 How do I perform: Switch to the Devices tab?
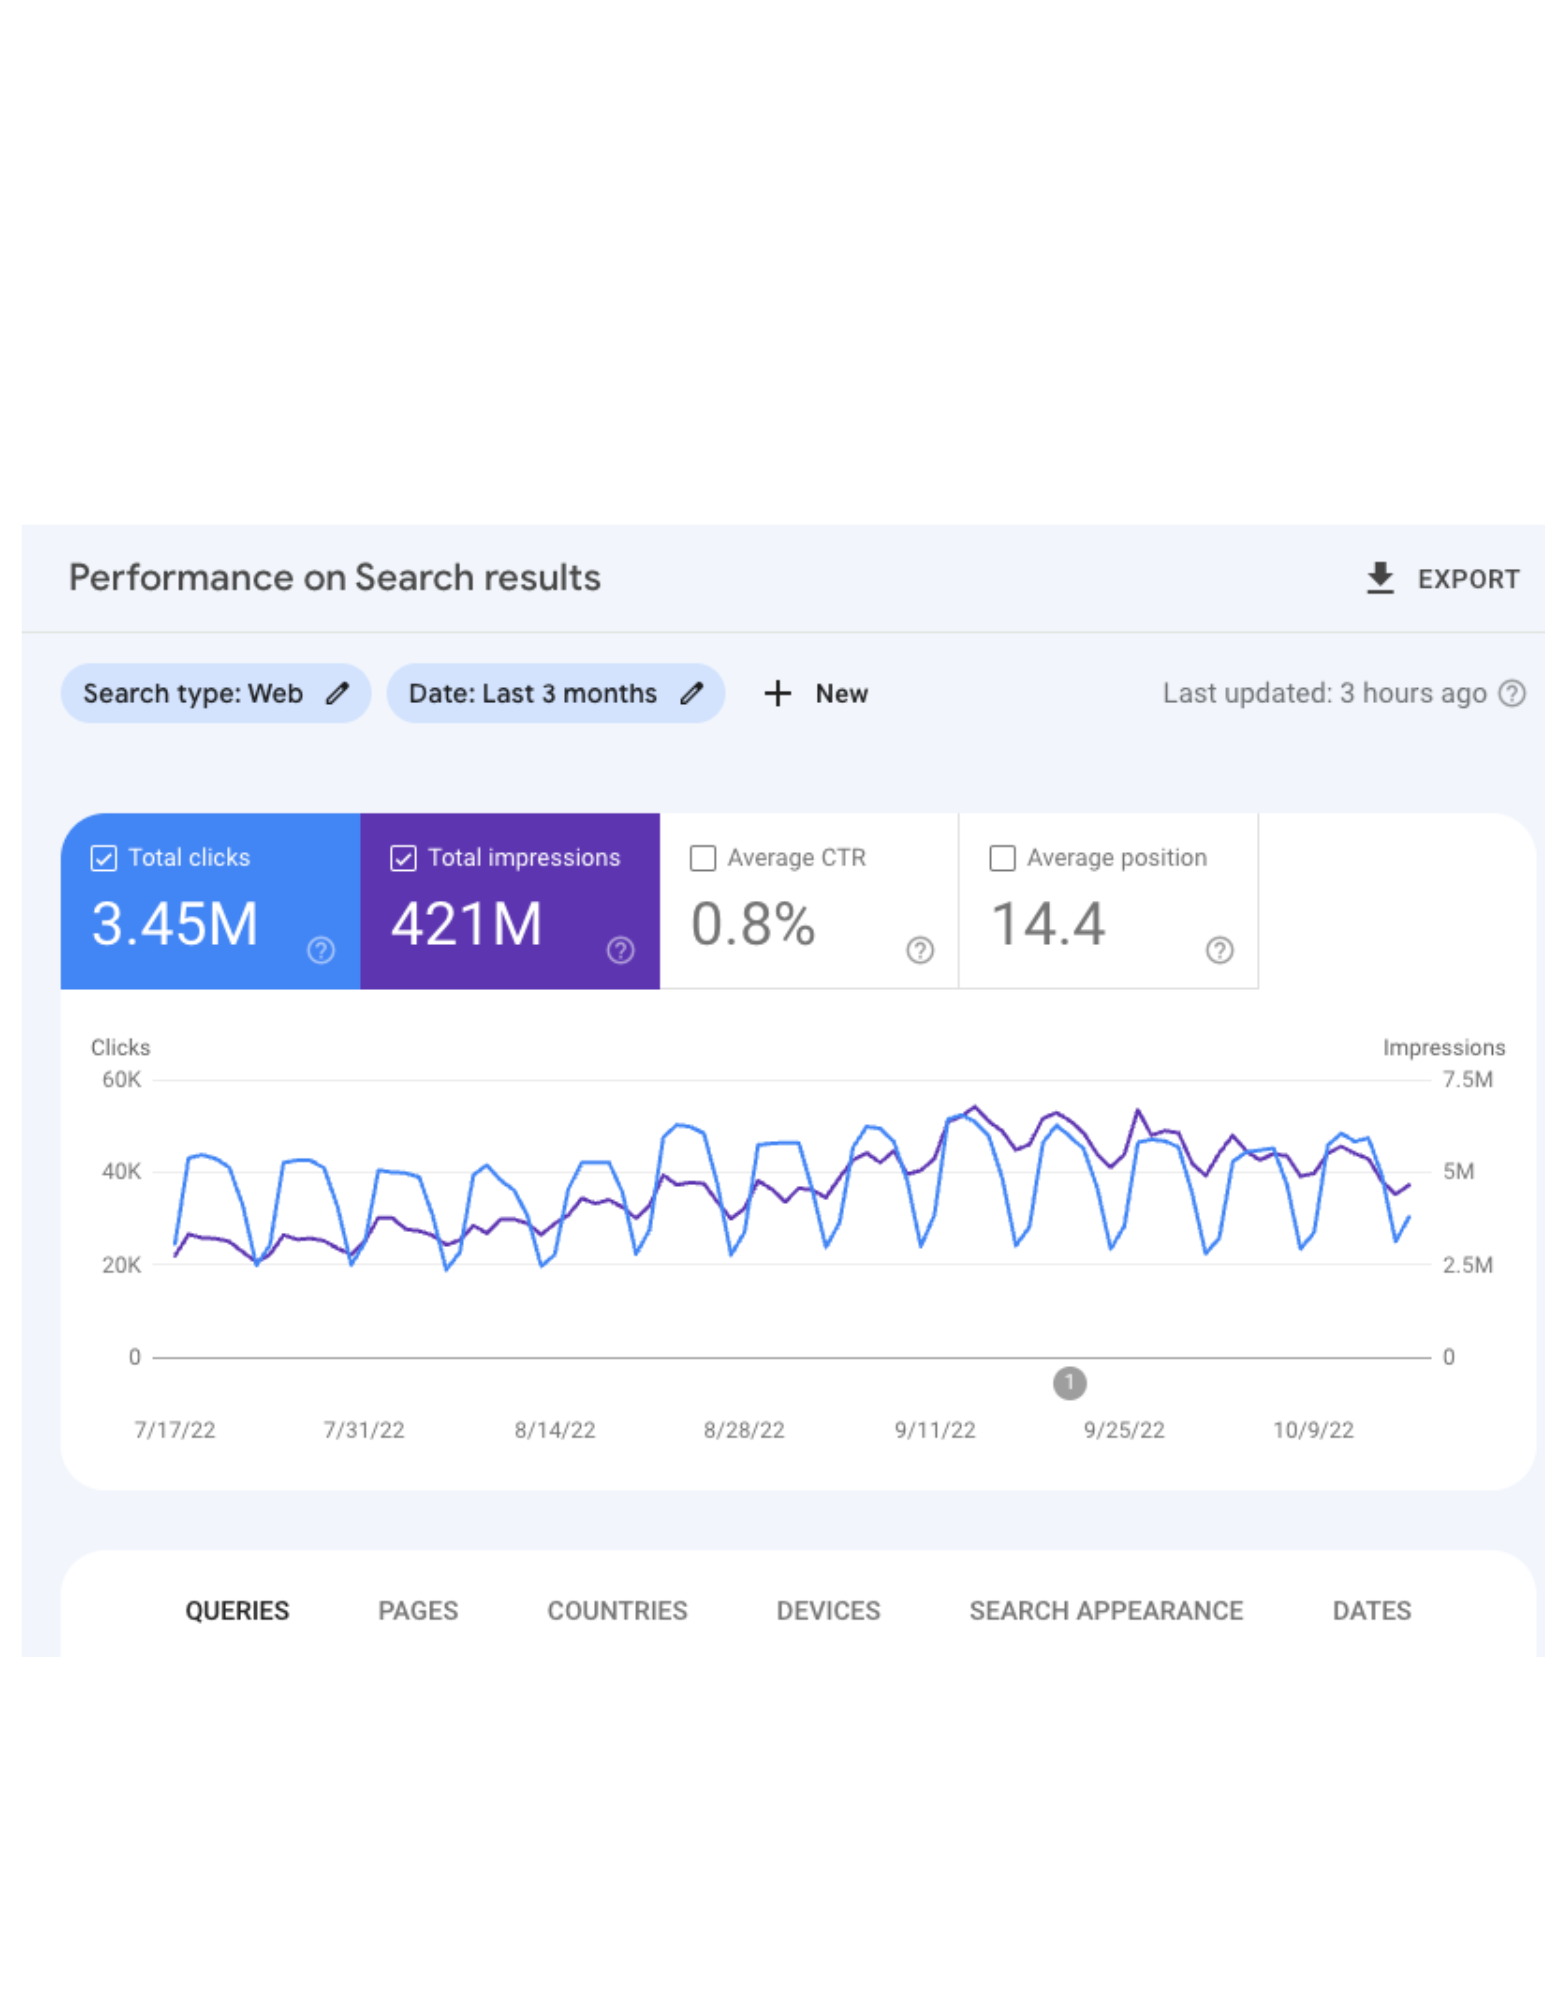click(828, 1610)
